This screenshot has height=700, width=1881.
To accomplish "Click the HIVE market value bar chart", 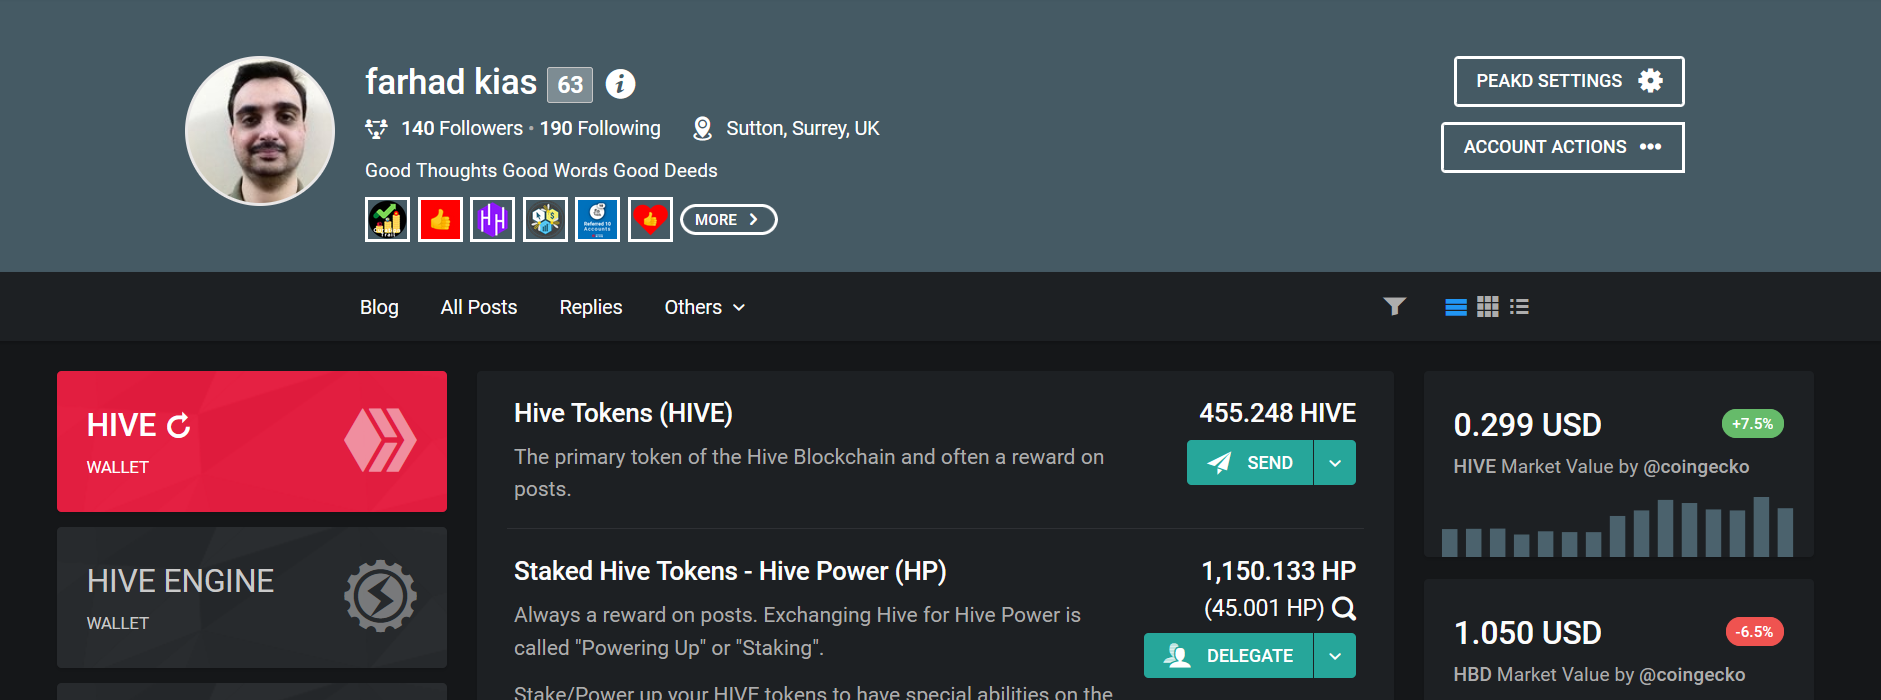I will coord(1617,526).
